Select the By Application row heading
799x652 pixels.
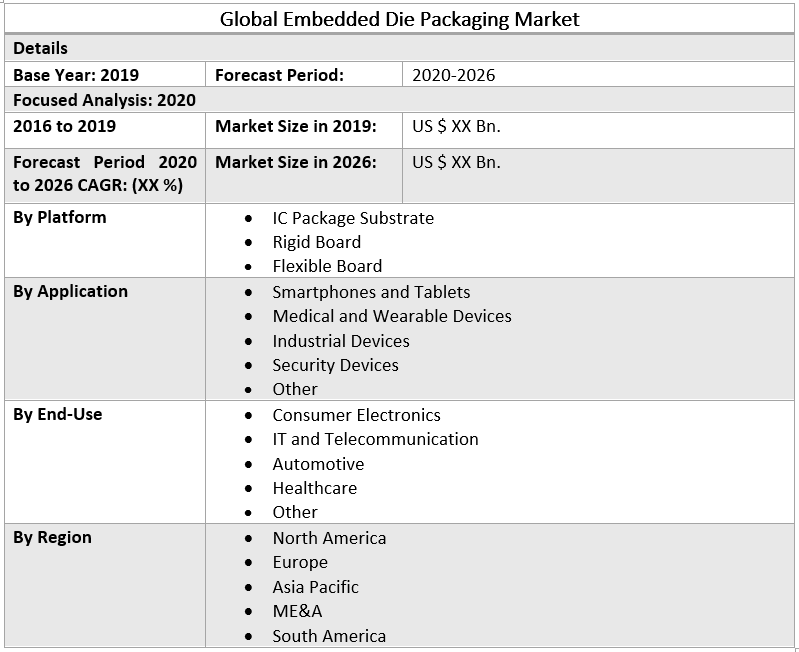(70, 291)
